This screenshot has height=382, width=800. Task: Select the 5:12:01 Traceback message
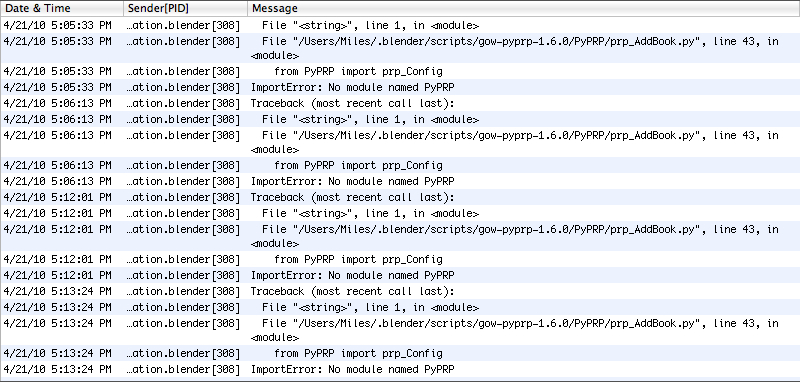point(353,197)
